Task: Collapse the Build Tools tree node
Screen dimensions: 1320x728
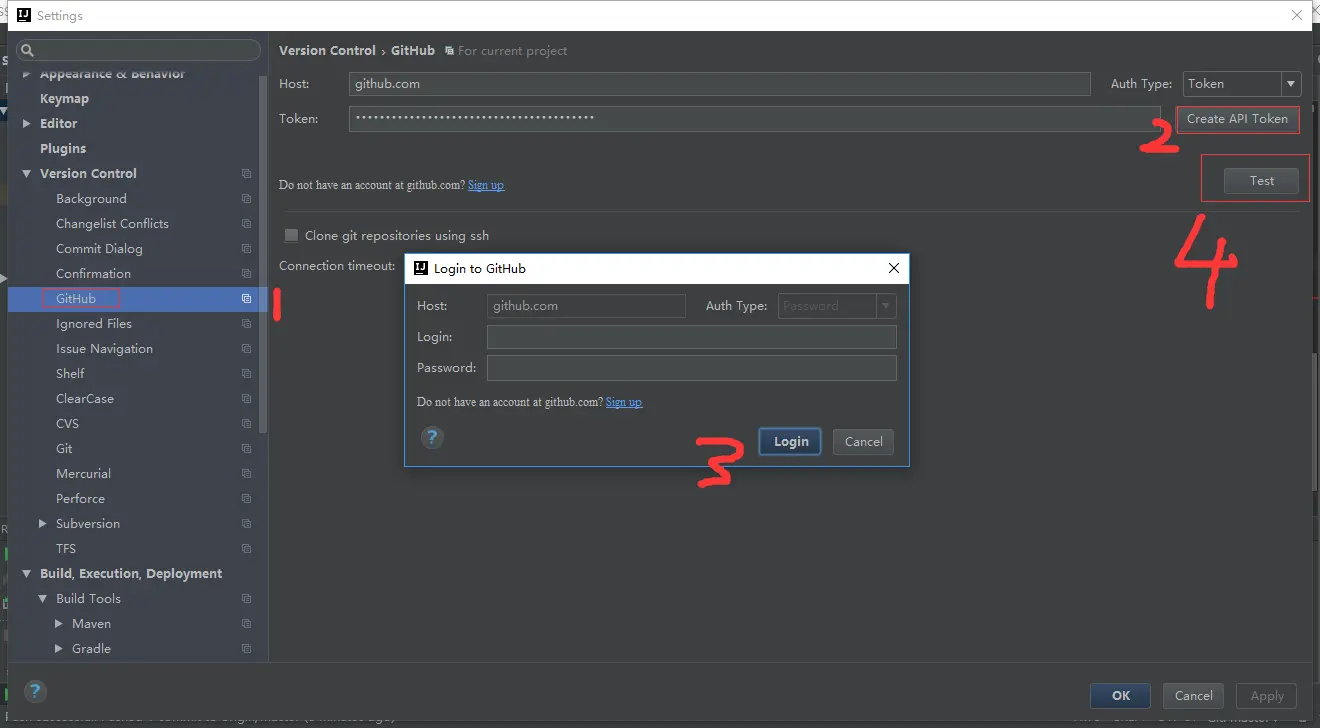Action: (x=43, y=599)
